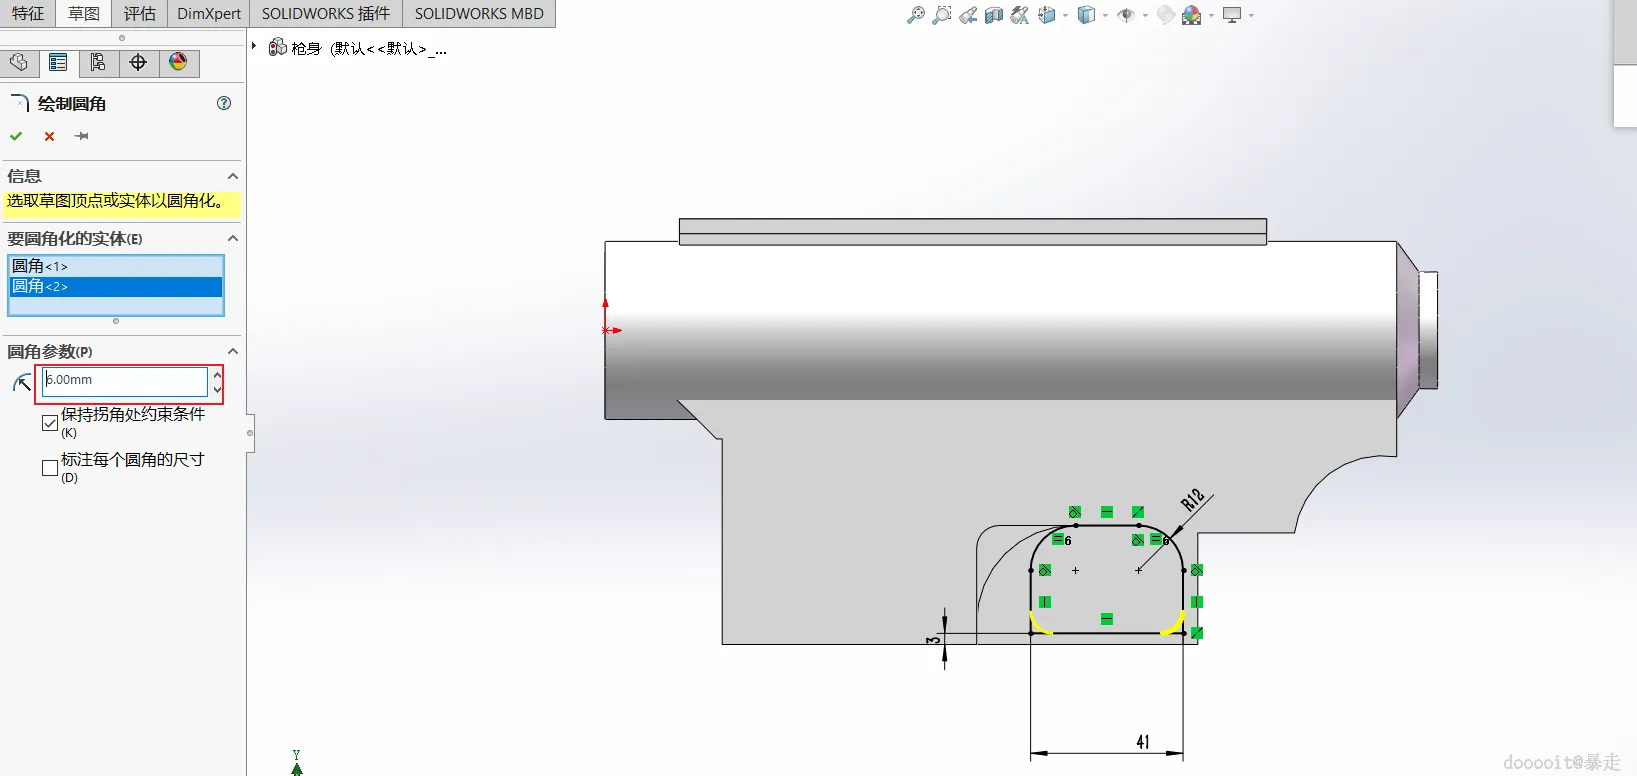Open help for the sketch fillet panel
The image size is (1637, 776).
coord(224,103)
